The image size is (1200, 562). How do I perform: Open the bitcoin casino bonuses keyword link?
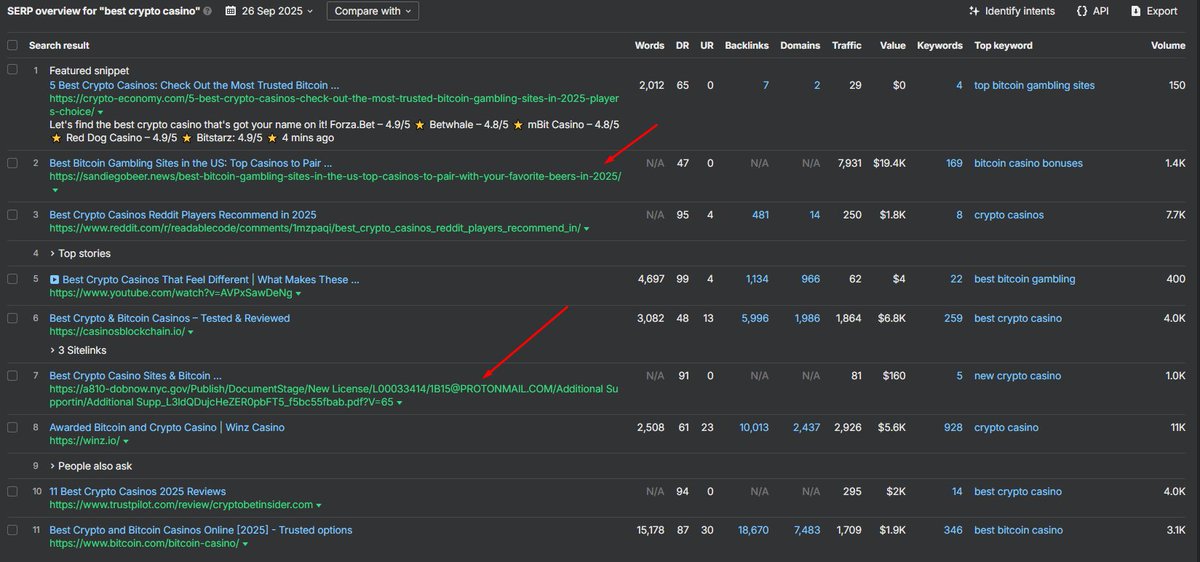[x=1028, y=163]
